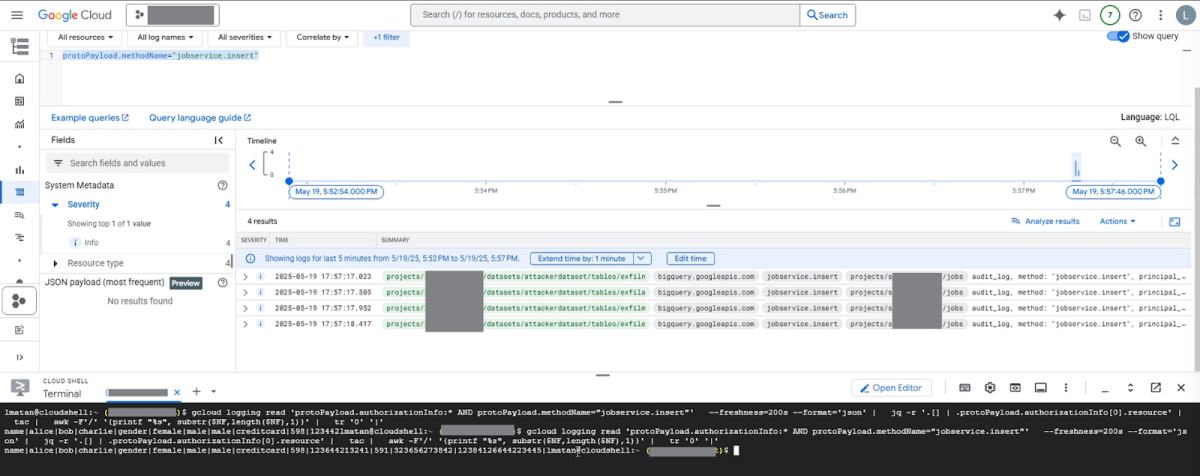
Task: Click the Open Editor button
Action: tap(891, 388)
